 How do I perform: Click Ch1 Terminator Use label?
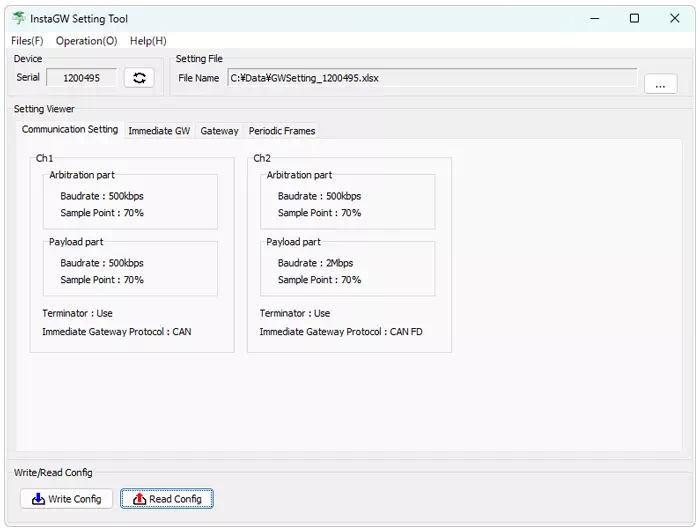pos(77,313)
